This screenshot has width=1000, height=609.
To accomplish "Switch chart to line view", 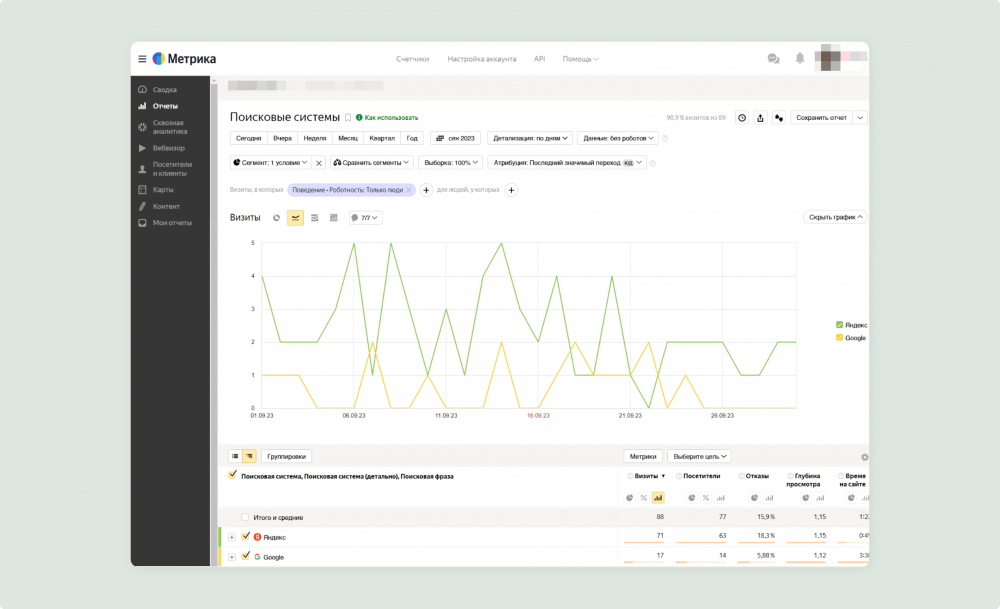I will click(295, 218).
